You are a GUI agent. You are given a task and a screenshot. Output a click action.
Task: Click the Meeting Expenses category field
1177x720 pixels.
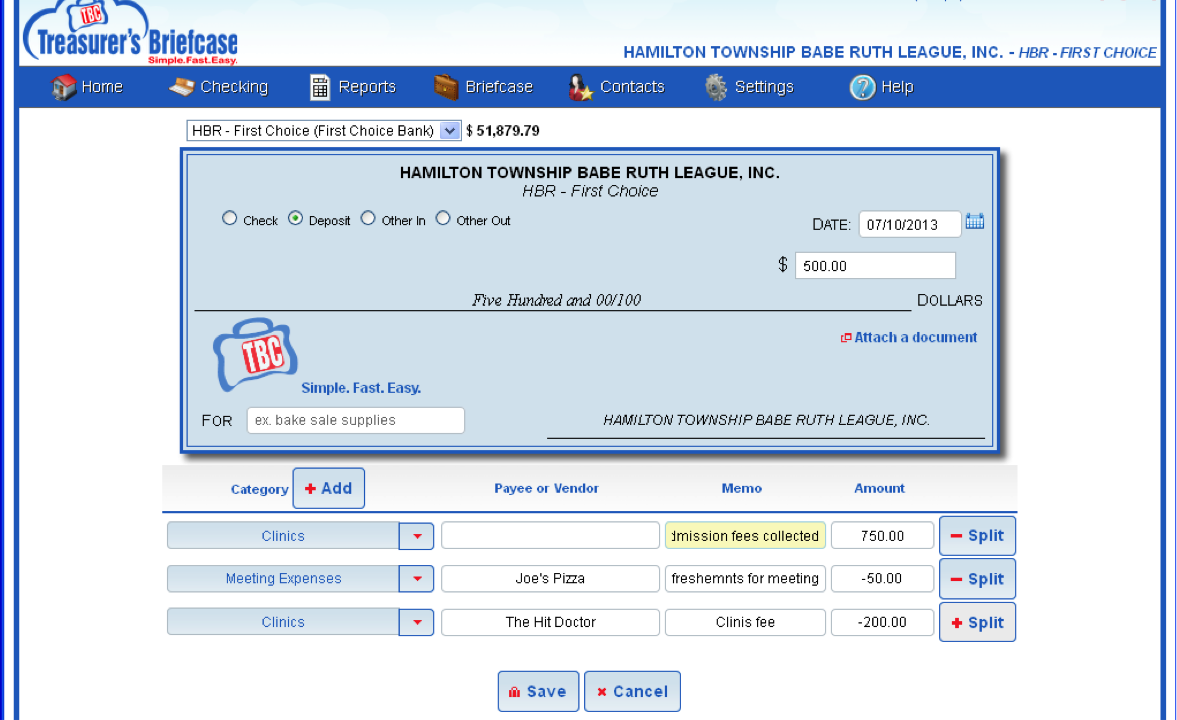283,579
